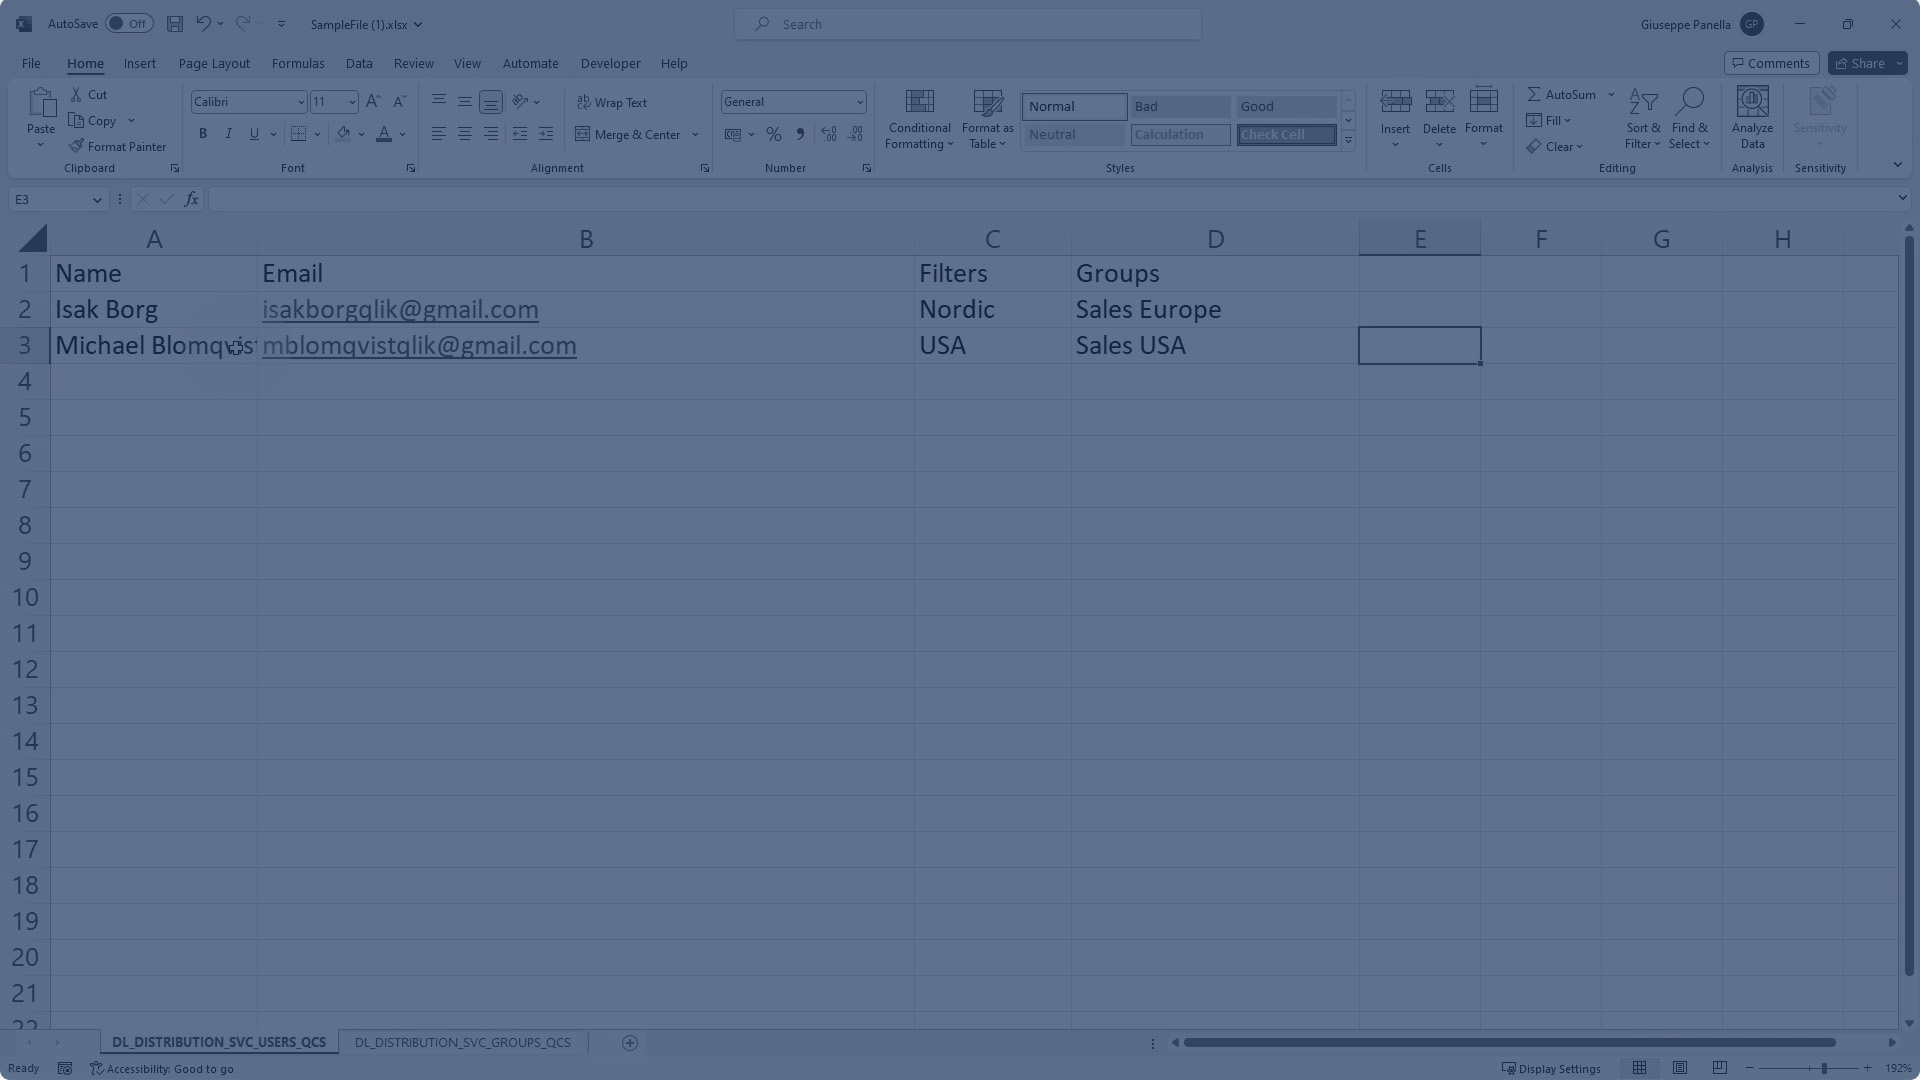Expand the Name Box dropdown arrow

(97, 200)
